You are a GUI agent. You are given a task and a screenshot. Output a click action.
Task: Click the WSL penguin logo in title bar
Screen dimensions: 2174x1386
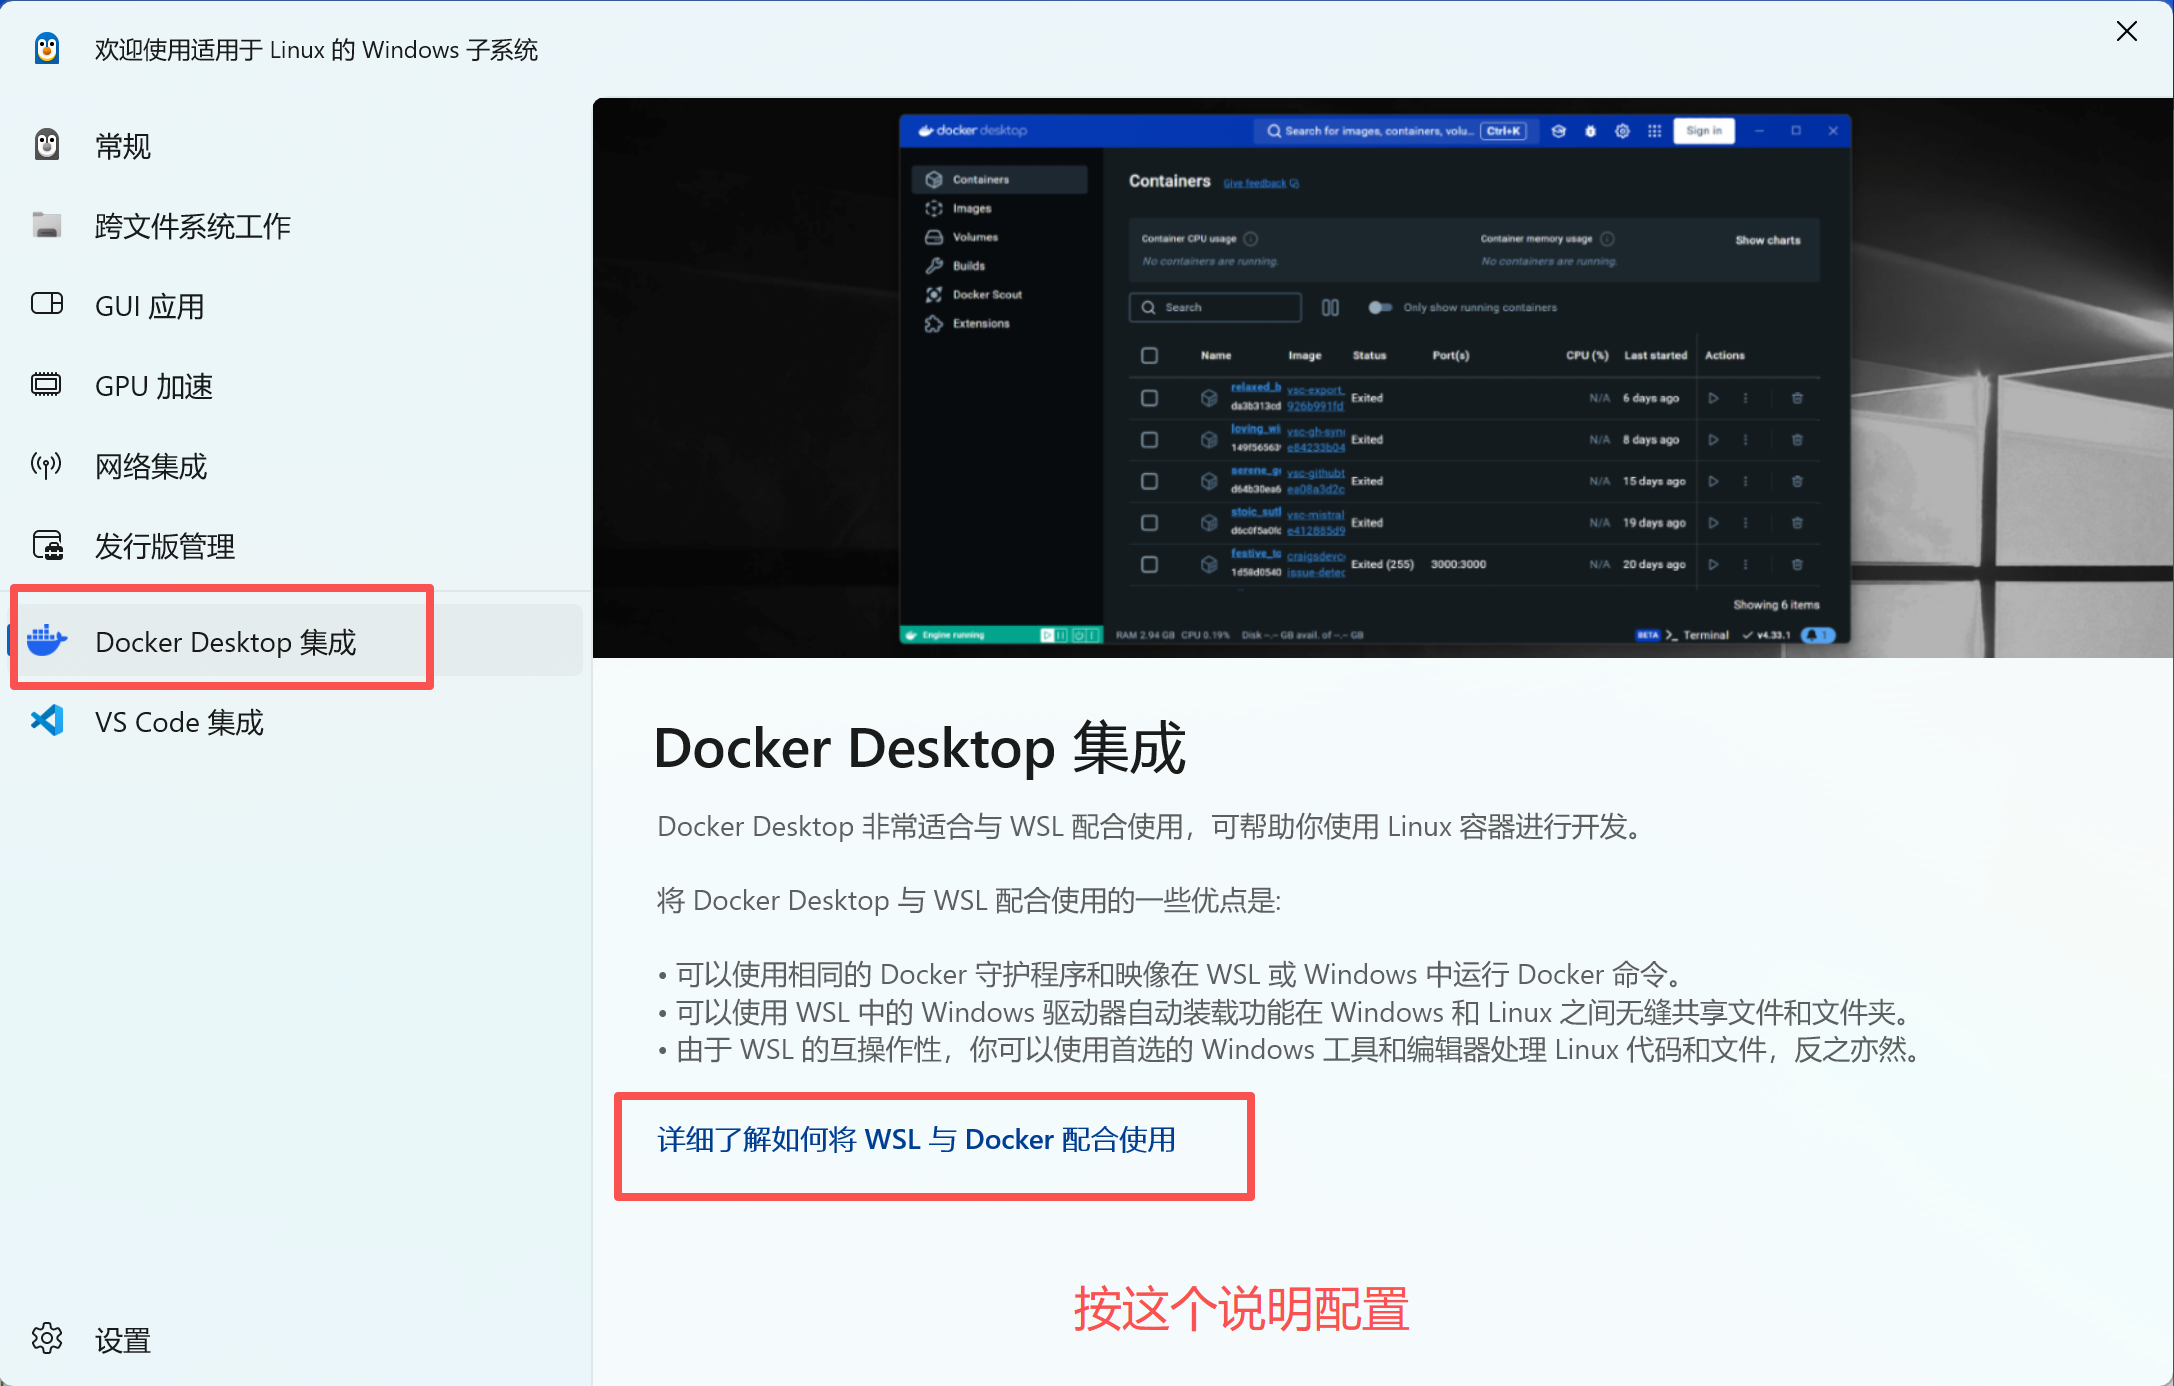coord(47,49)
